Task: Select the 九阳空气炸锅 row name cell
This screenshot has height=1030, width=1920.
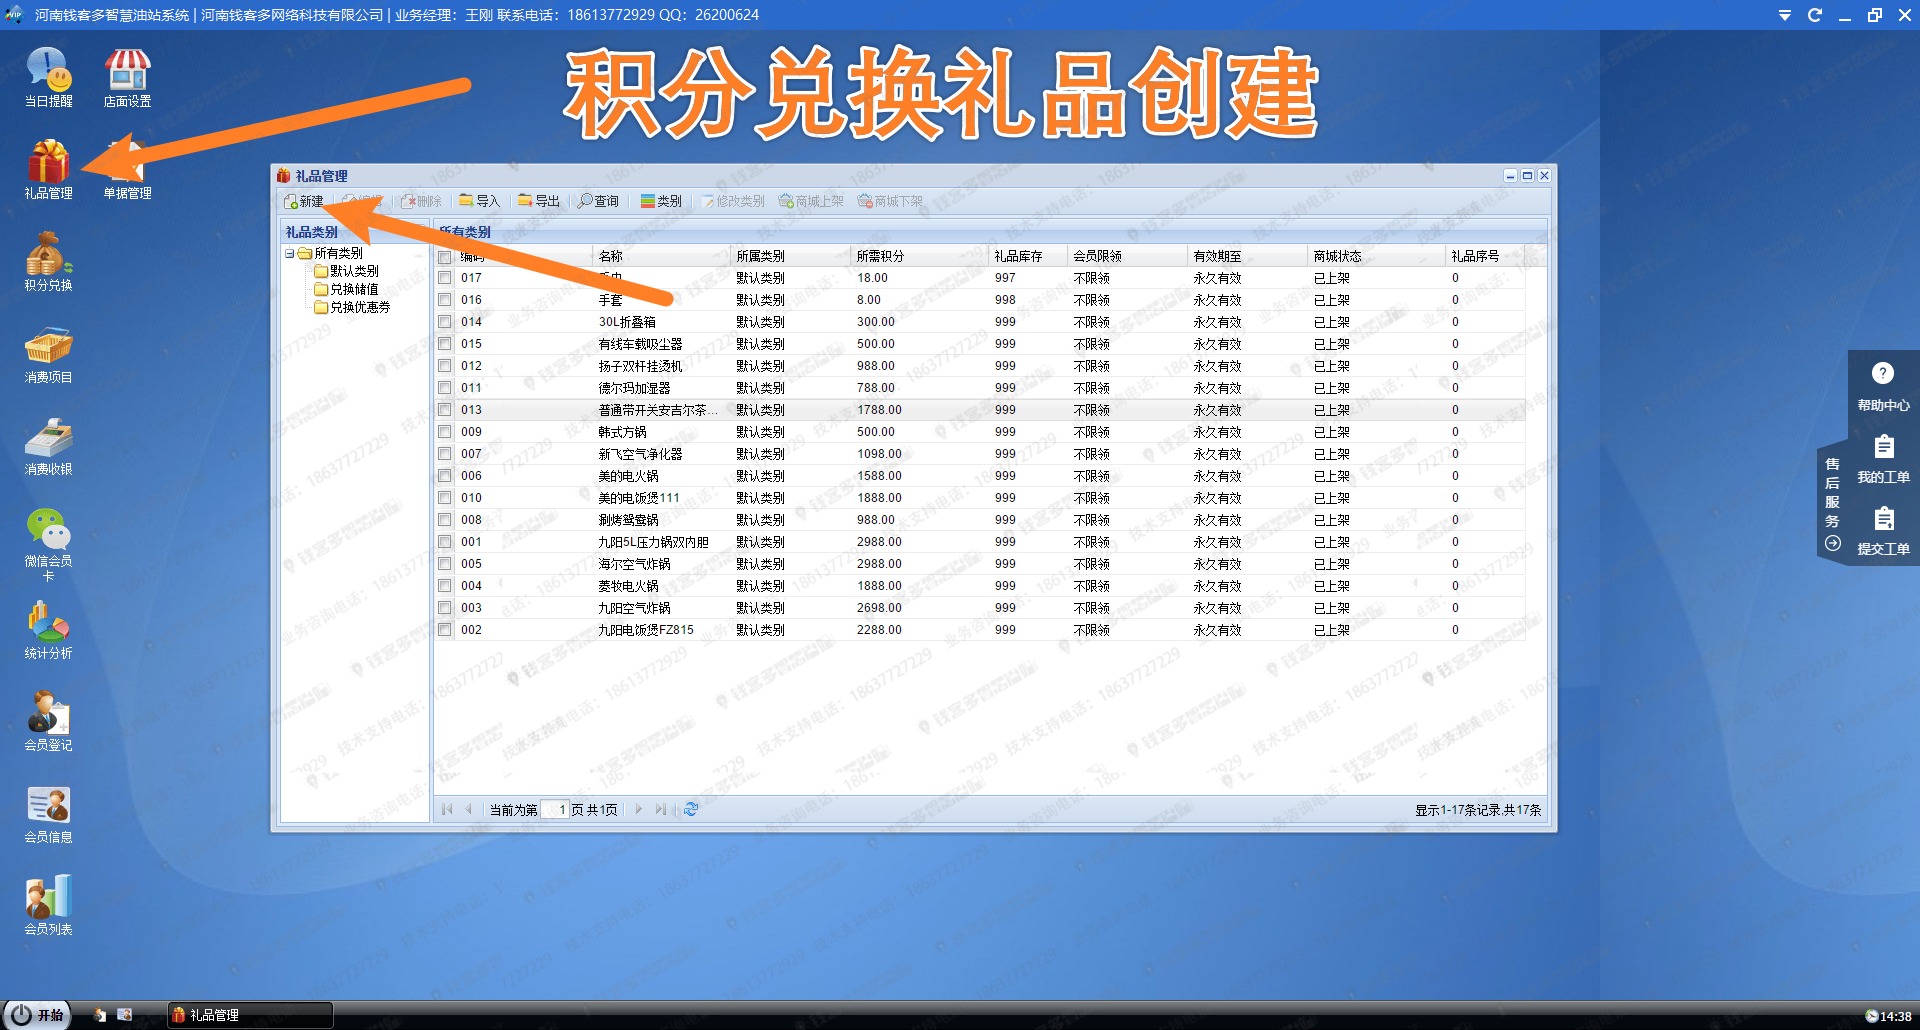Action: point(634,608)
